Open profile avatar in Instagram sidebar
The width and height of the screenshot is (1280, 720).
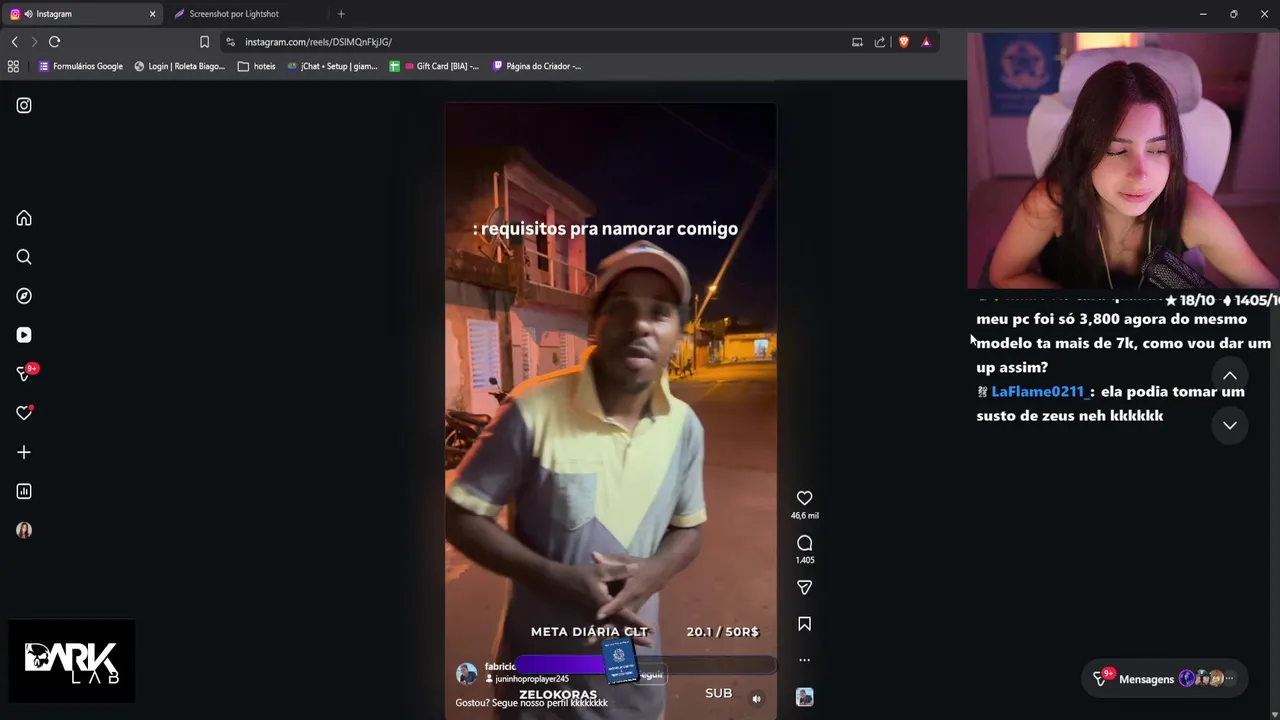(x=24, y=530)
